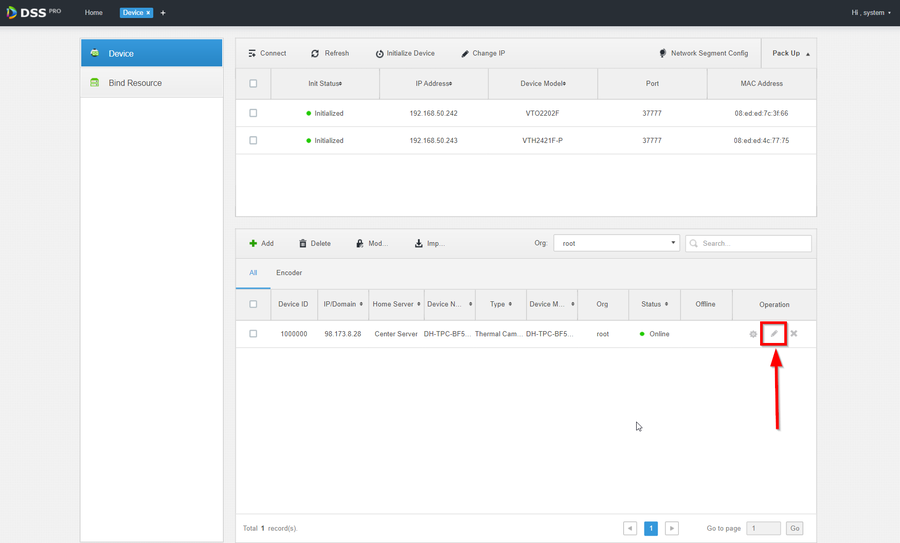
Task: Select checkbox for device 1000000
Action: [253, 334]
